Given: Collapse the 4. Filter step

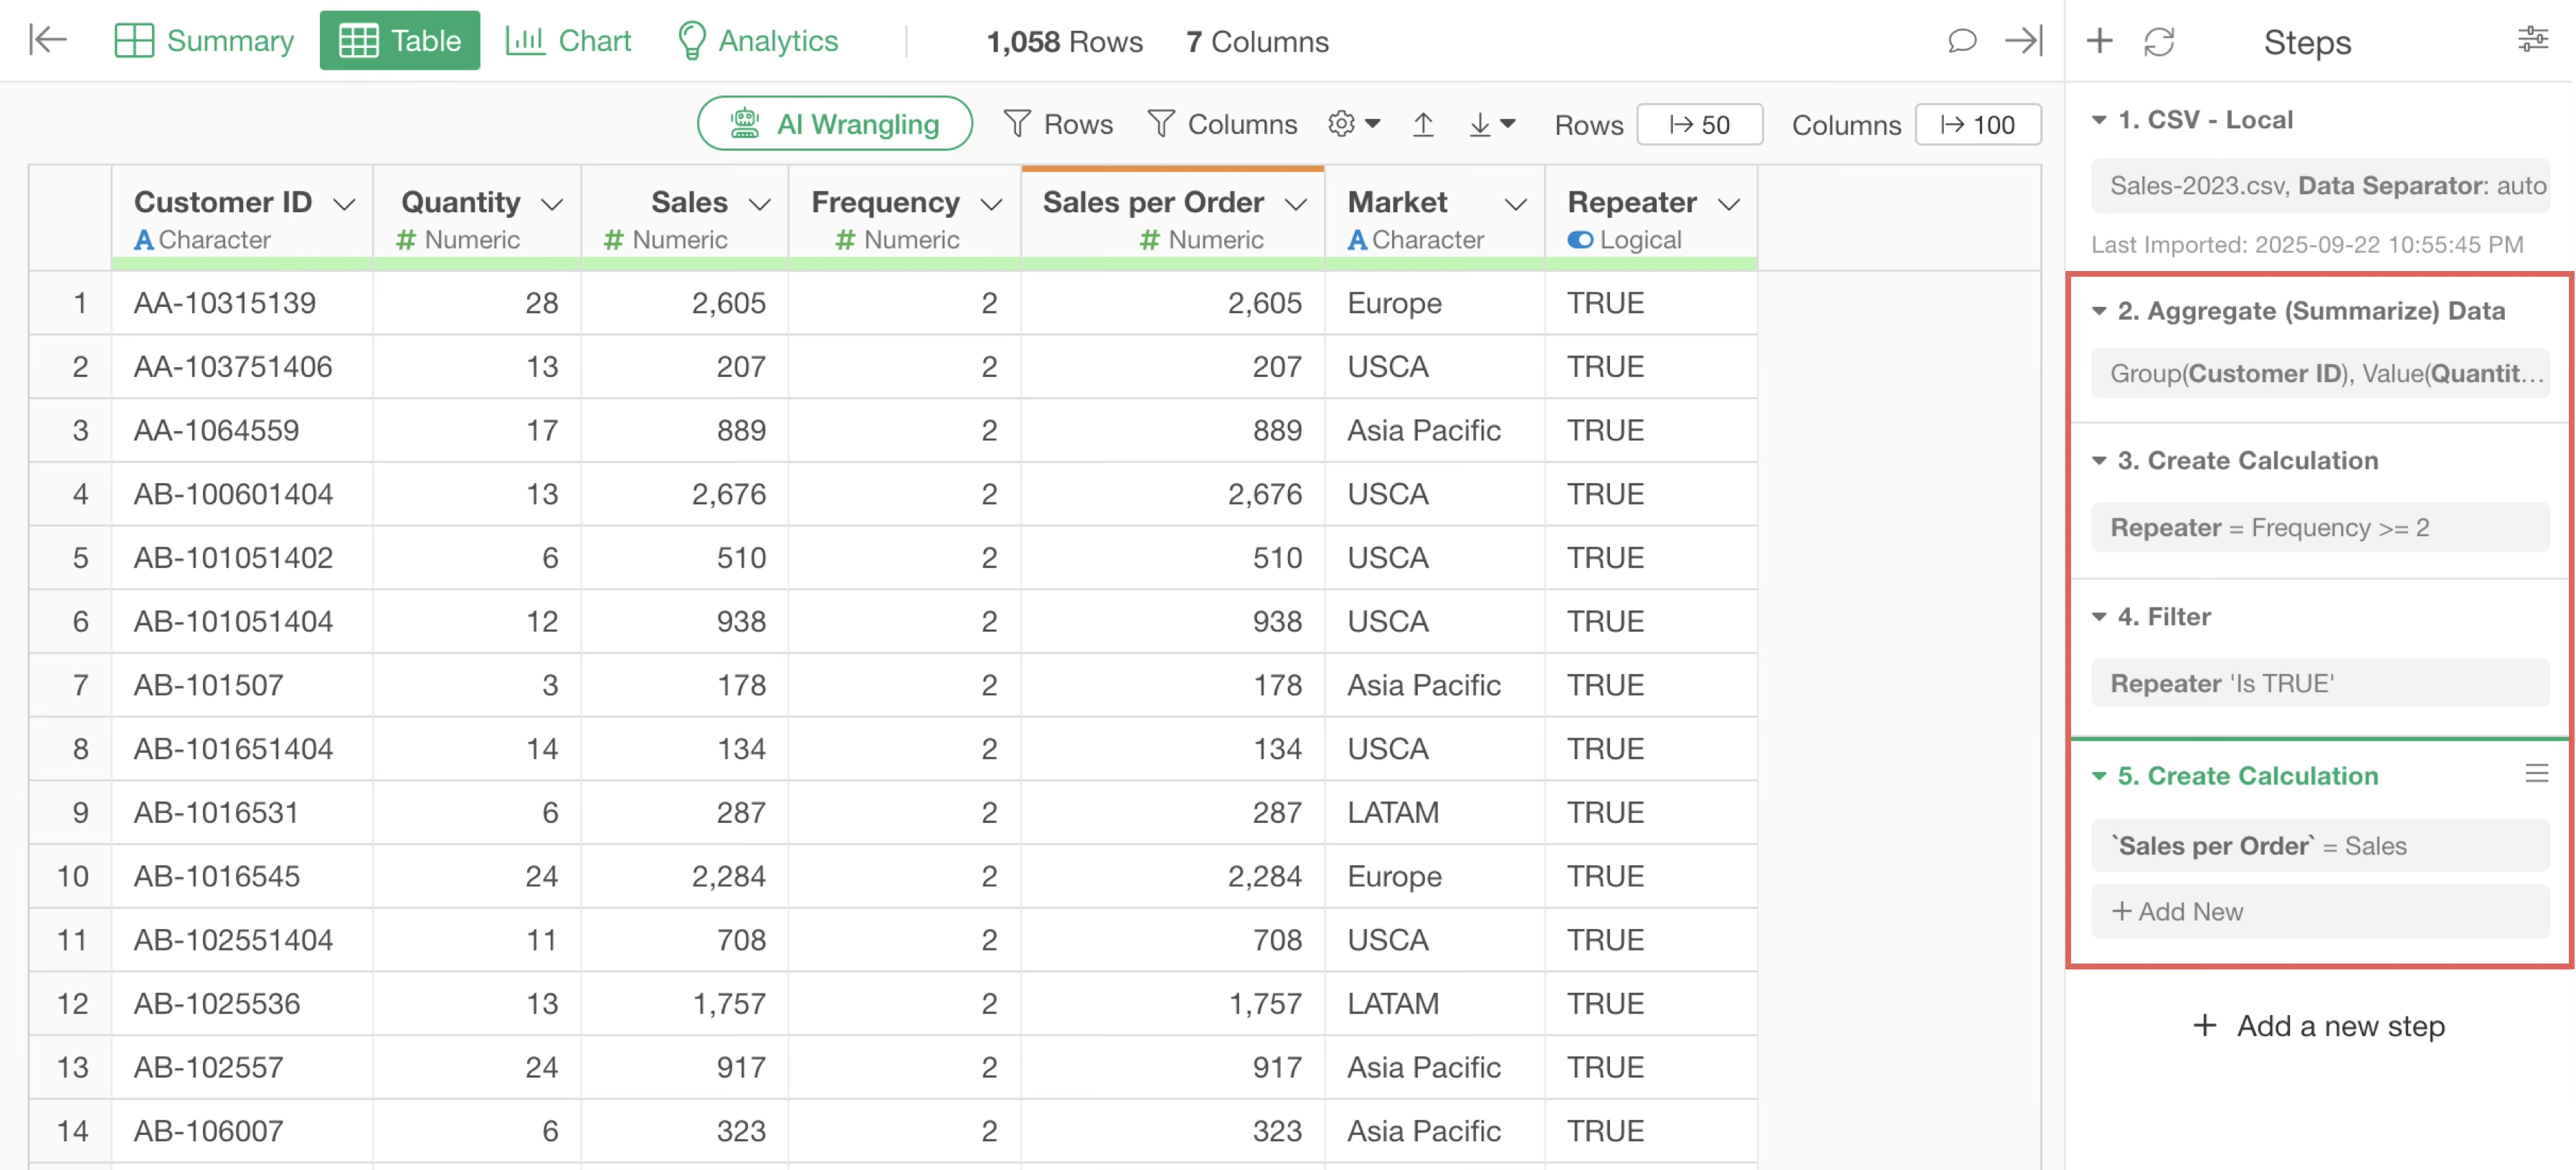Looking at the screenshot, I should click(2099, 617).
